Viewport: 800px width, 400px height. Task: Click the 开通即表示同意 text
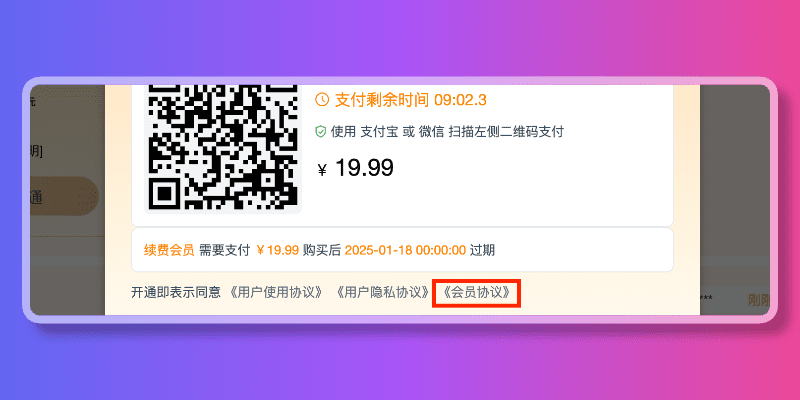coord(176,292)
